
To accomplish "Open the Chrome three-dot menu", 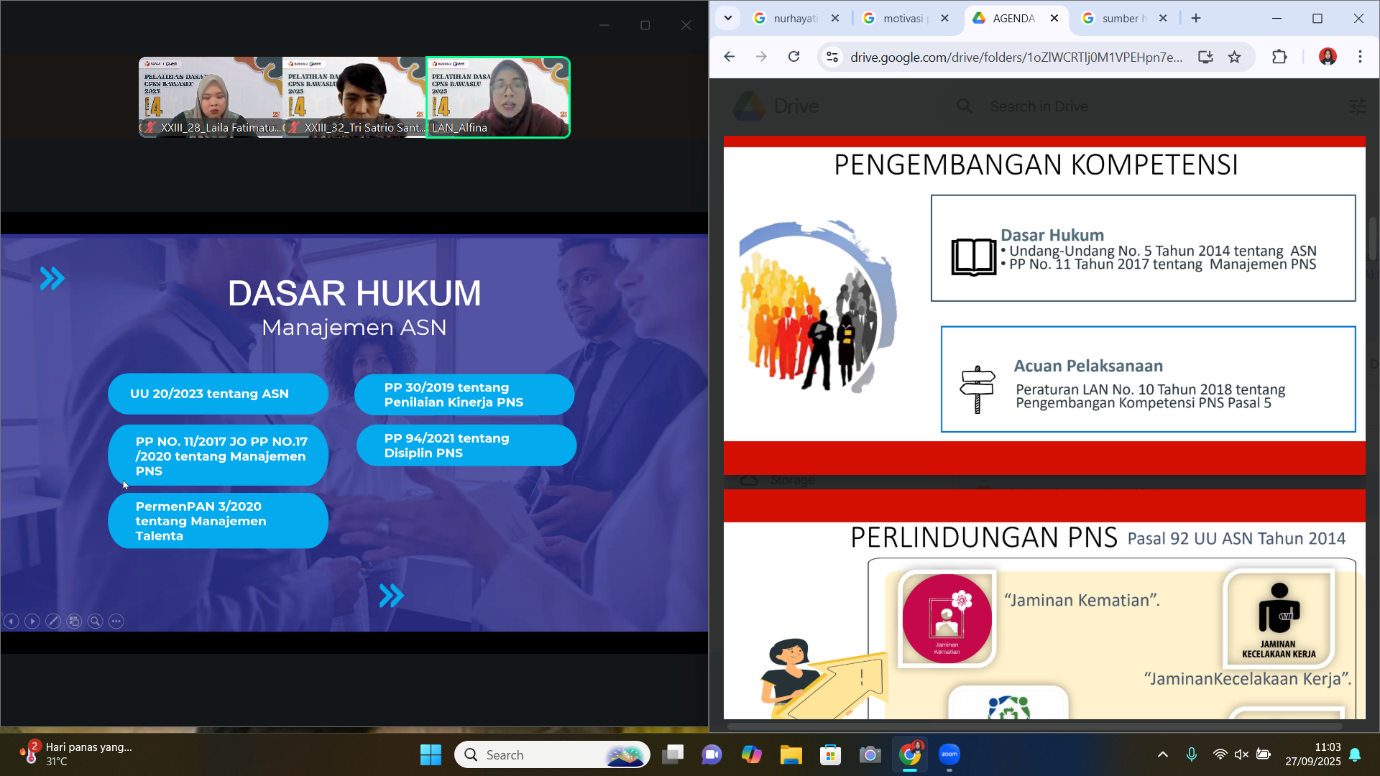I will (x=1359, y=57).
